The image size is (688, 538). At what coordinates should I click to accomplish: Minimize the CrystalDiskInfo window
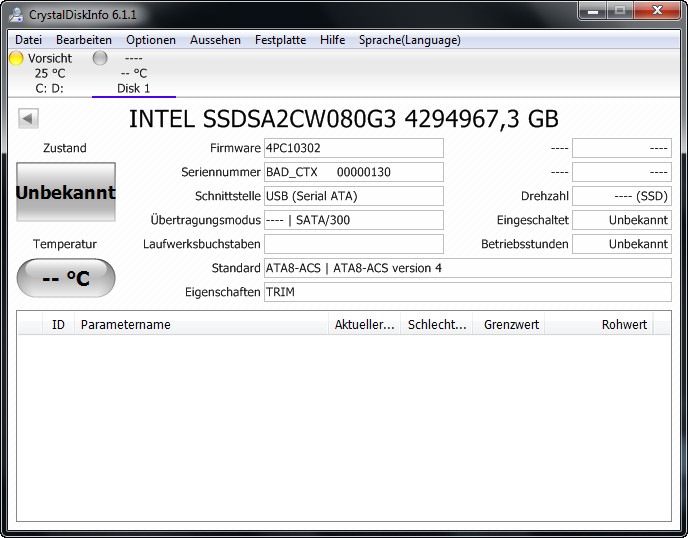593,11
